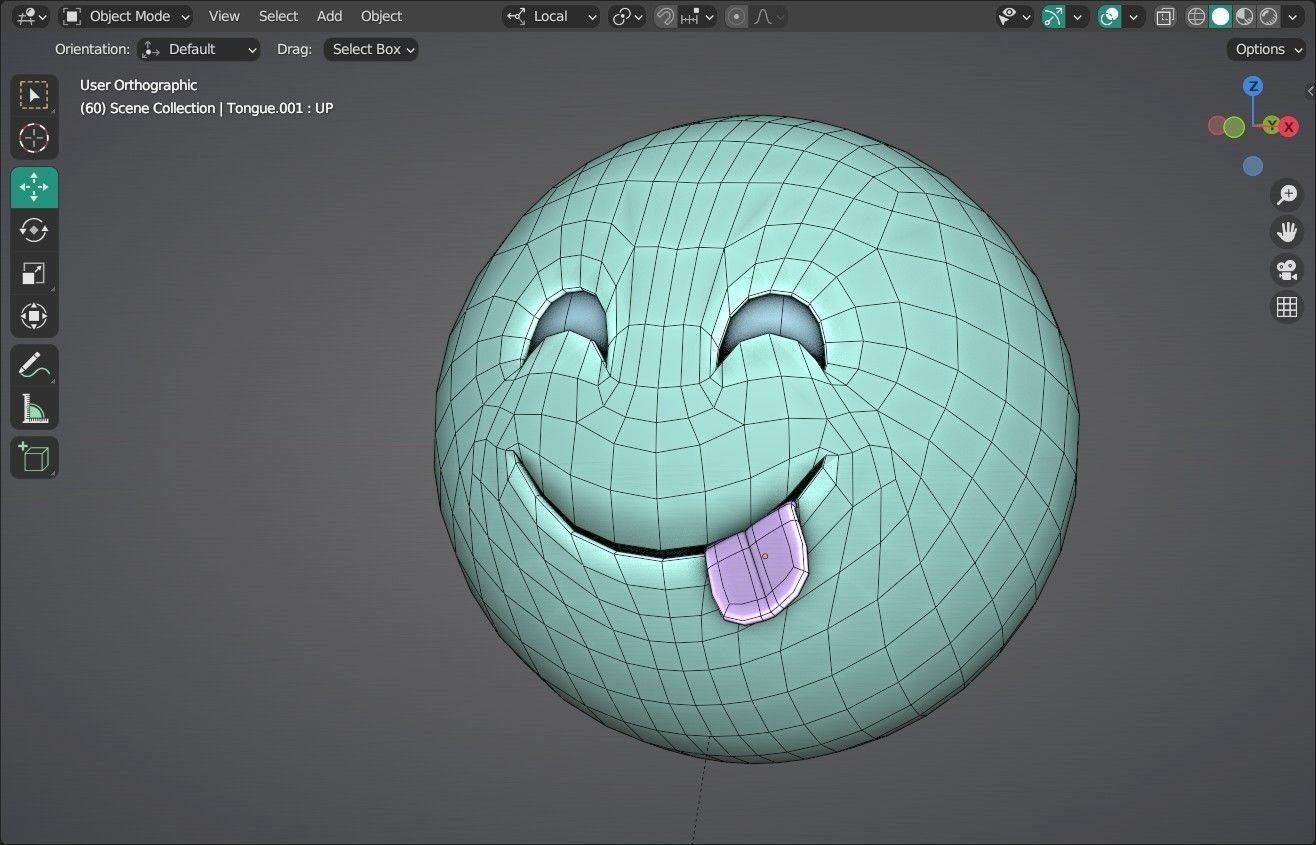
Task: Switch to Wireframe viewport shading
Action: (1197, 16)
